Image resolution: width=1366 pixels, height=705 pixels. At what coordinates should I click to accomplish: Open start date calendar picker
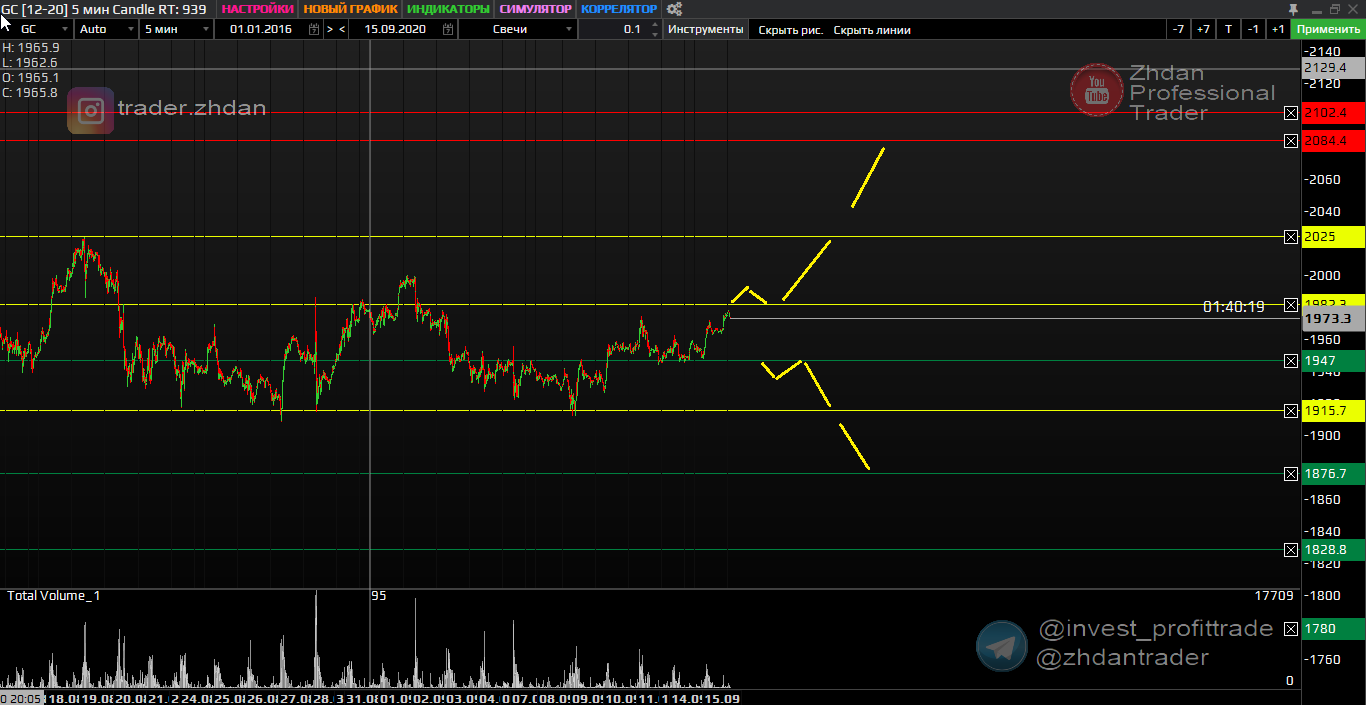tap(314, 29)
